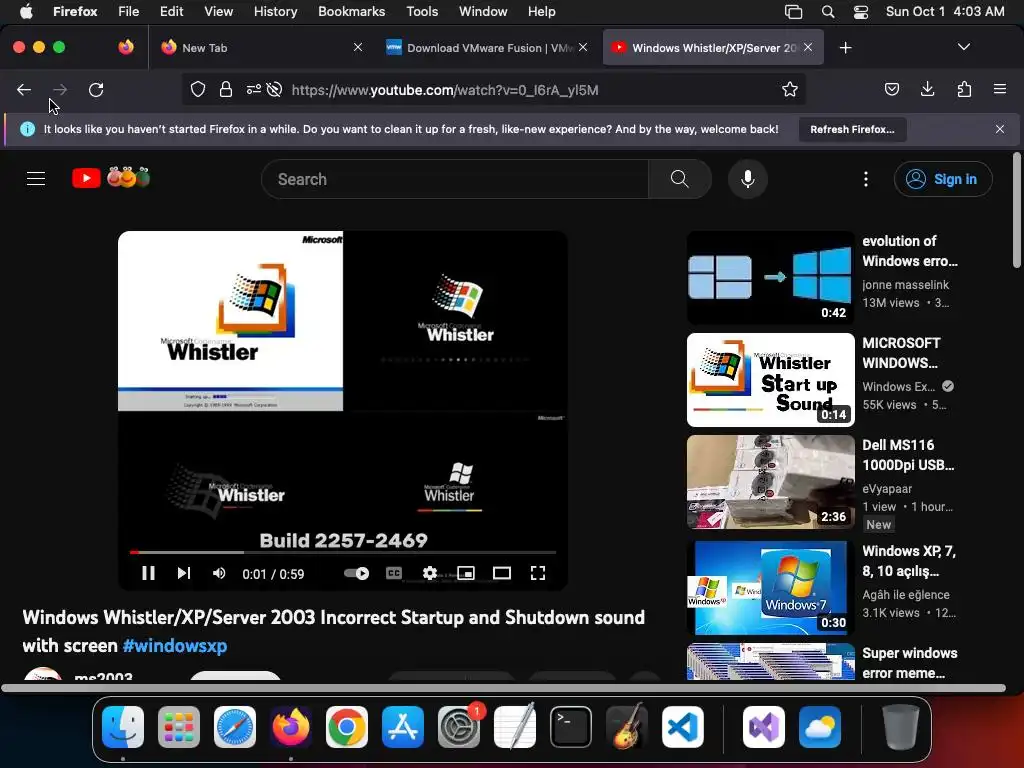The height and width of the screenshot is (768, 1024).
Task: Open the Firefox History menu
Action: [275, 12]
